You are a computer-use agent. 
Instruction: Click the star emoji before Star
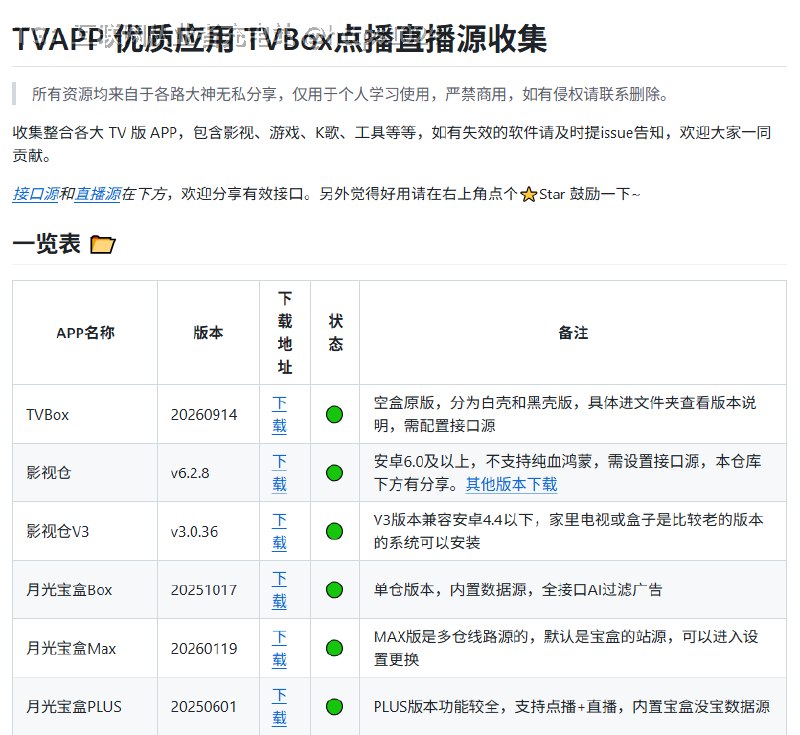(529, 194)
